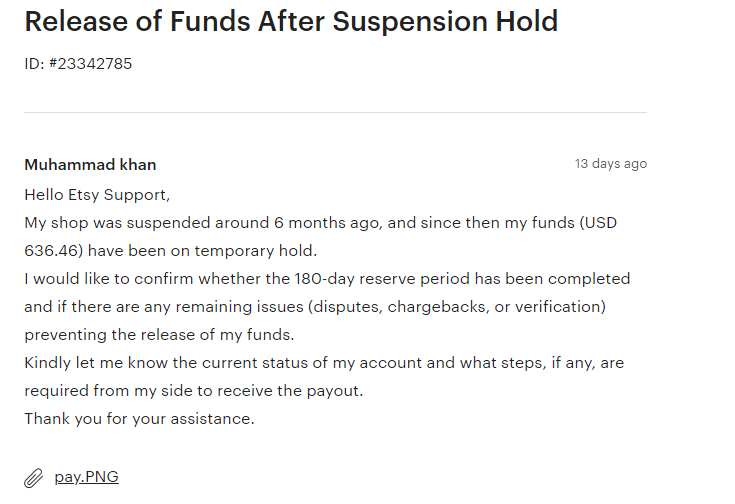Click the text preventing the release of my funds

pos(159,335)
